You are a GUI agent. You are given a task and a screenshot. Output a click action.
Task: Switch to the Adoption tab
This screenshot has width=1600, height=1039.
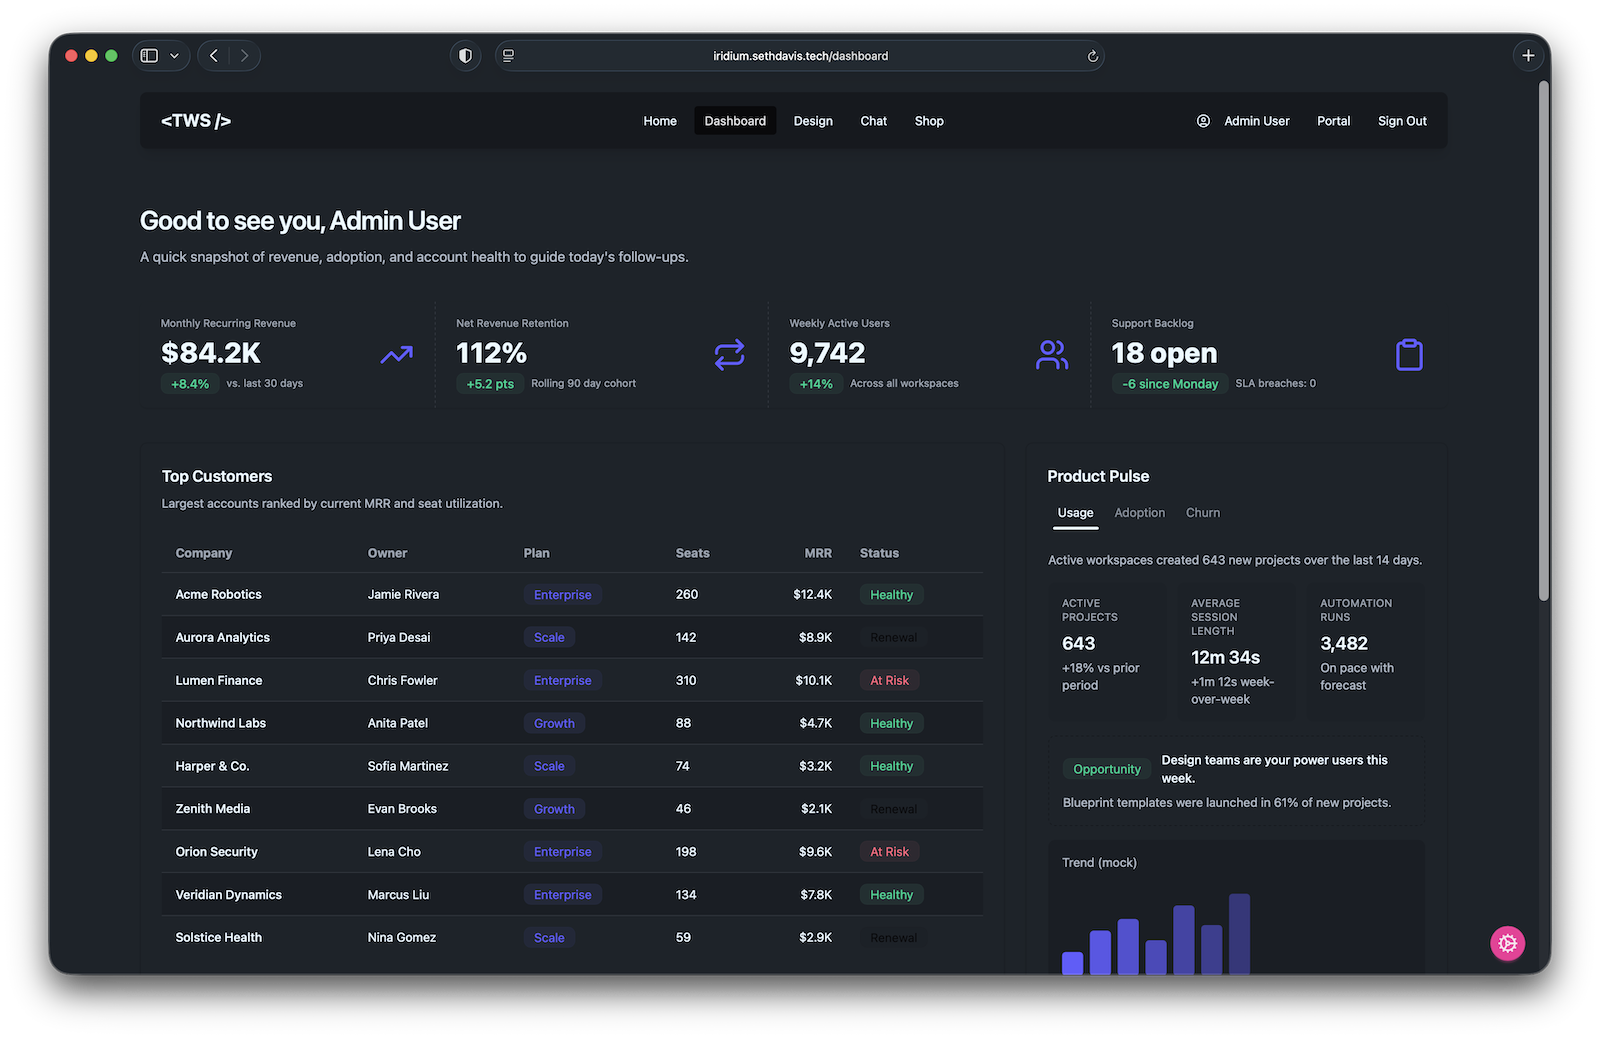click(1139, 513)
